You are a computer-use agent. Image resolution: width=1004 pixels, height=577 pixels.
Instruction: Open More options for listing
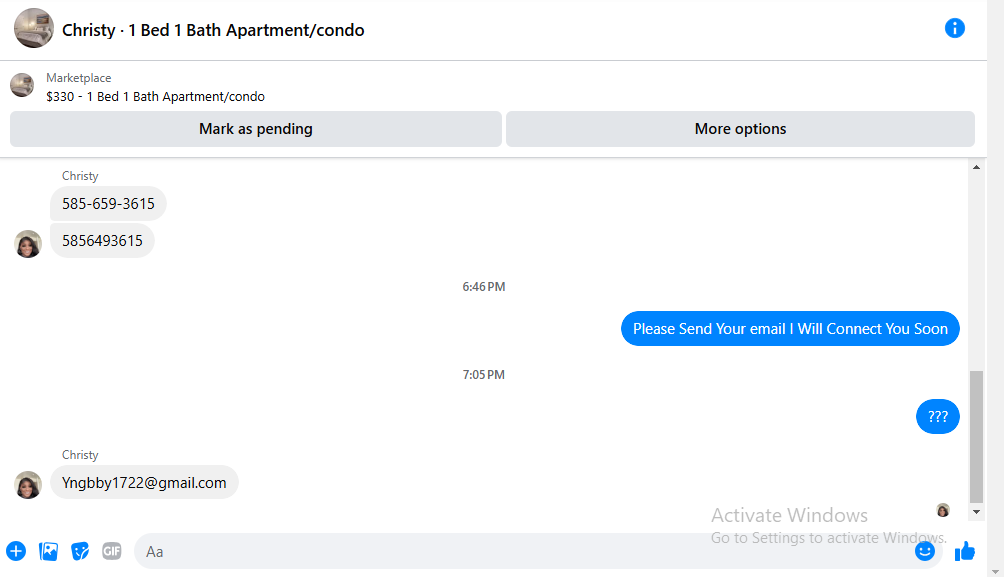click(740, 129)
